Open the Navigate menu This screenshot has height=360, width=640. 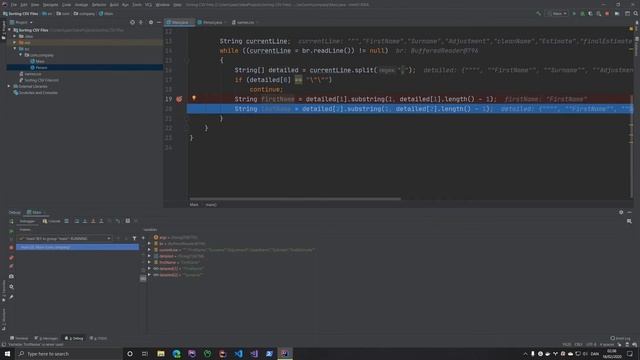coord(51,4)
